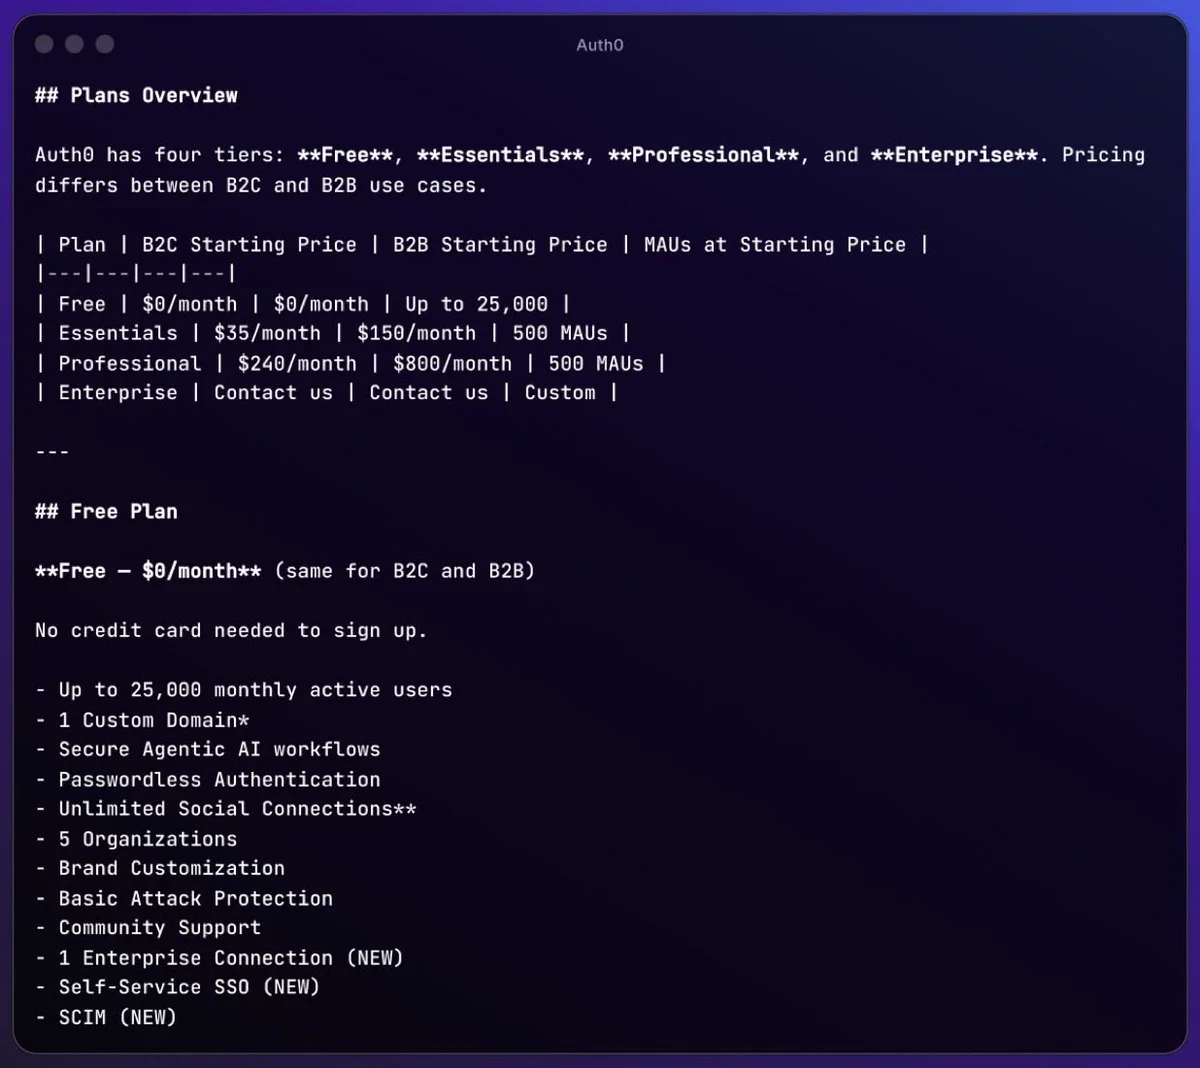This screenshot has height=1068, width=1200.
Task: Click 'No credit card needed to sign up.'
Action: click(x=231, y=631)
